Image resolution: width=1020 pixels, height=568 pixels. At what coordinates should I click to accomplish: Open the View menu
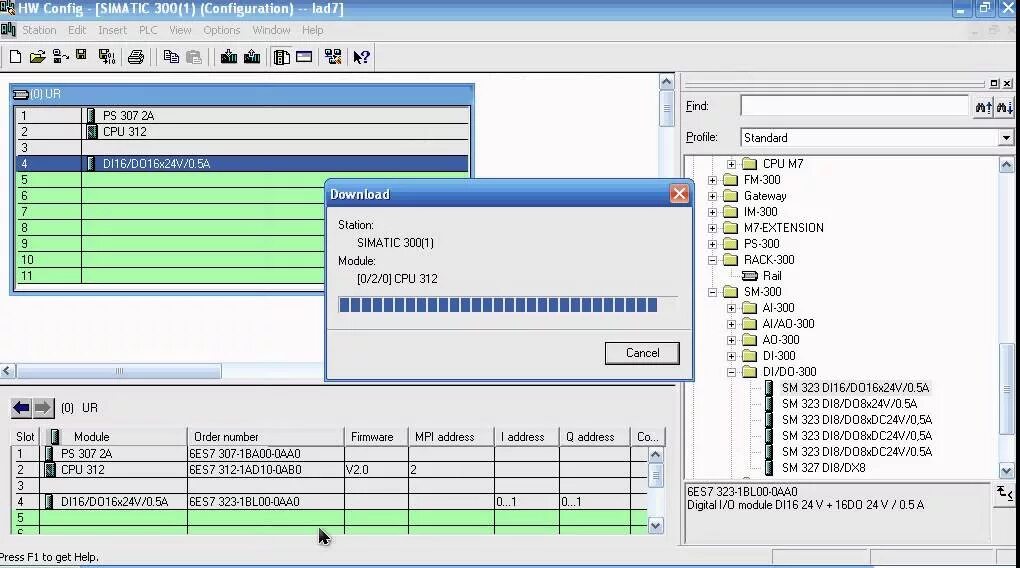pos(180,30)
